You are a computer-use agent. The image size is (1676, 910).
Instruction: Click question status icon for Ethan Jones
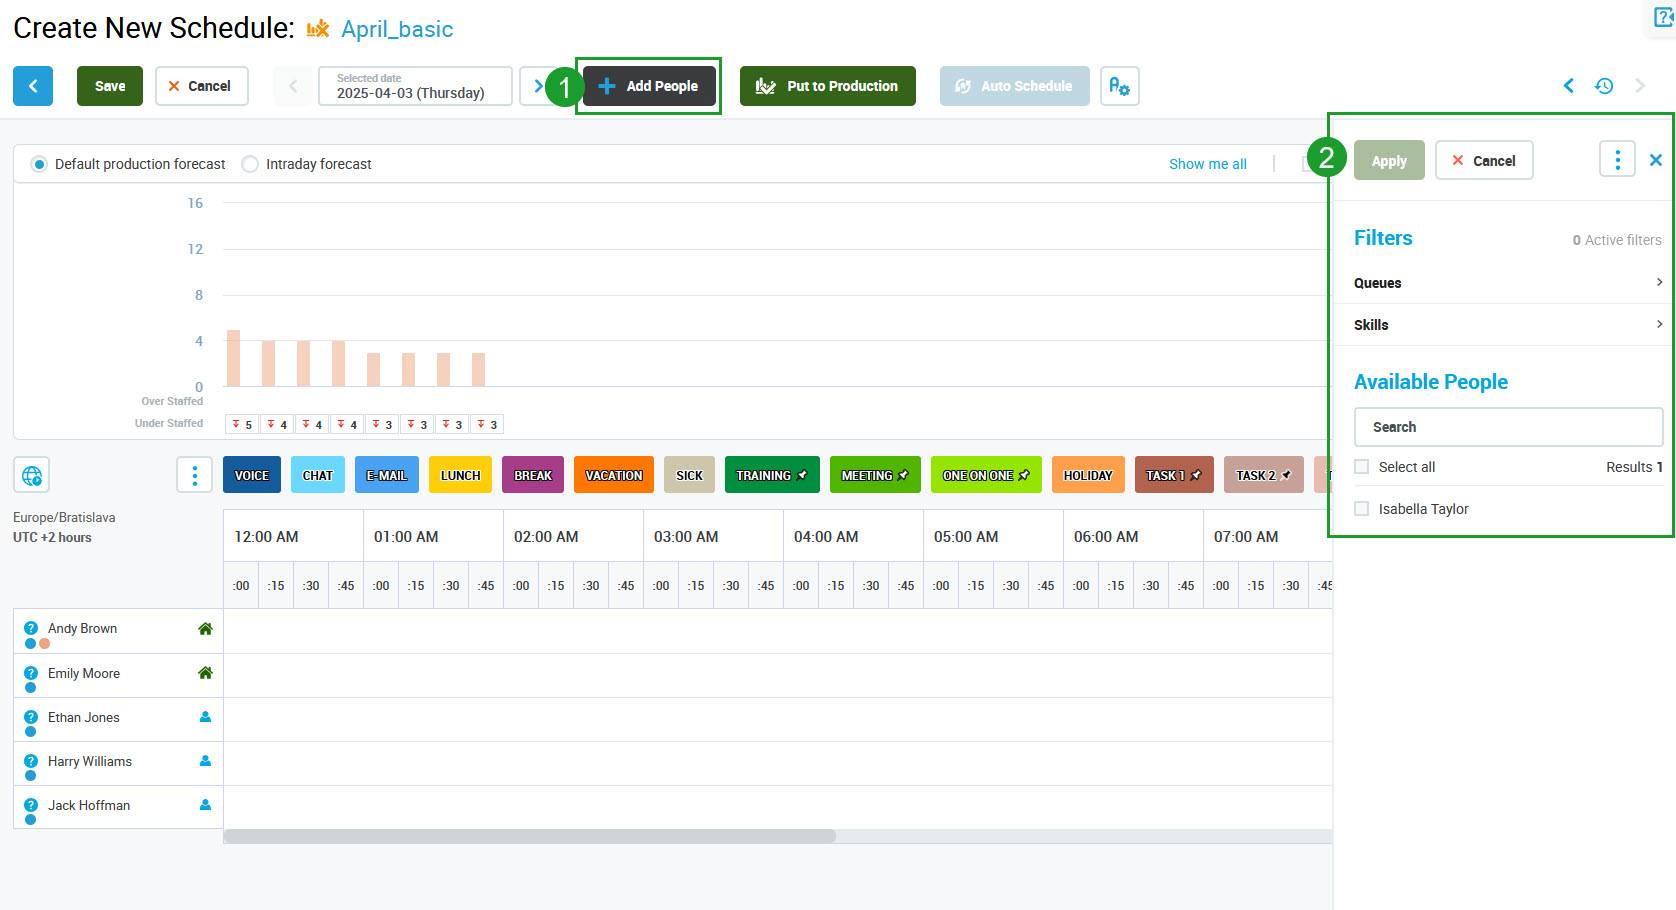pyautogui.click(x=31, y=717)
